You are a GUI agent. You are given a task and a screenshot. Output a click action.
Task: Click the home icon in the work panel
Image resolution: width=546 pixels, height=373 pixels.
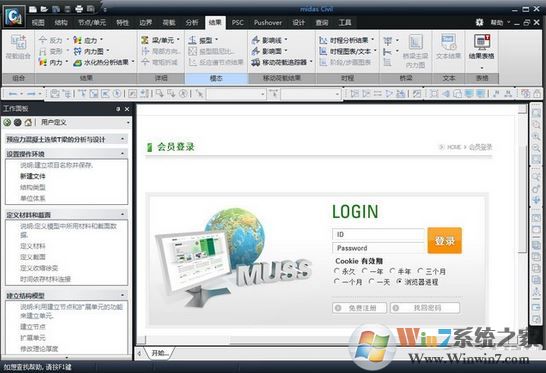pos(28,122)
